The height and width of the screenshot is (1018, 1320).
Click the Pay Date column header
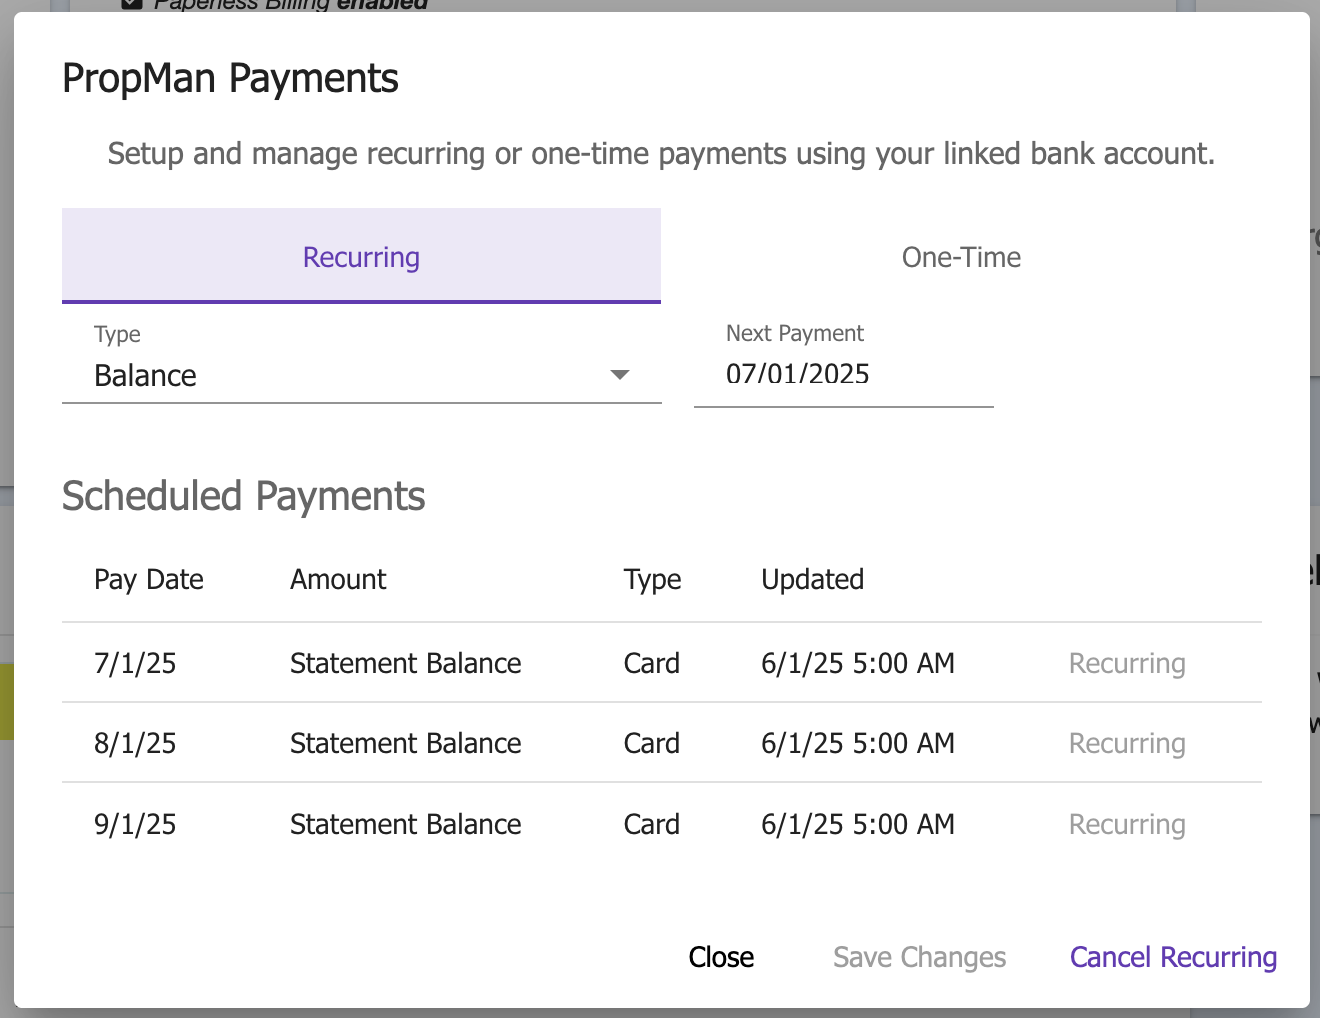click(148, 580)
